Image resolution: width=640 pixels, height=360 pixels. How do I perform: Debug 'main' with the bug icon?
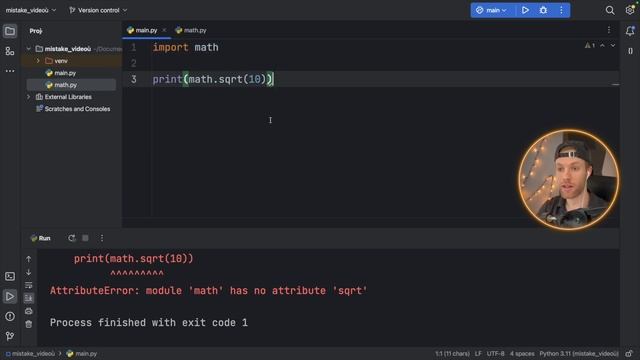[543, 10]
